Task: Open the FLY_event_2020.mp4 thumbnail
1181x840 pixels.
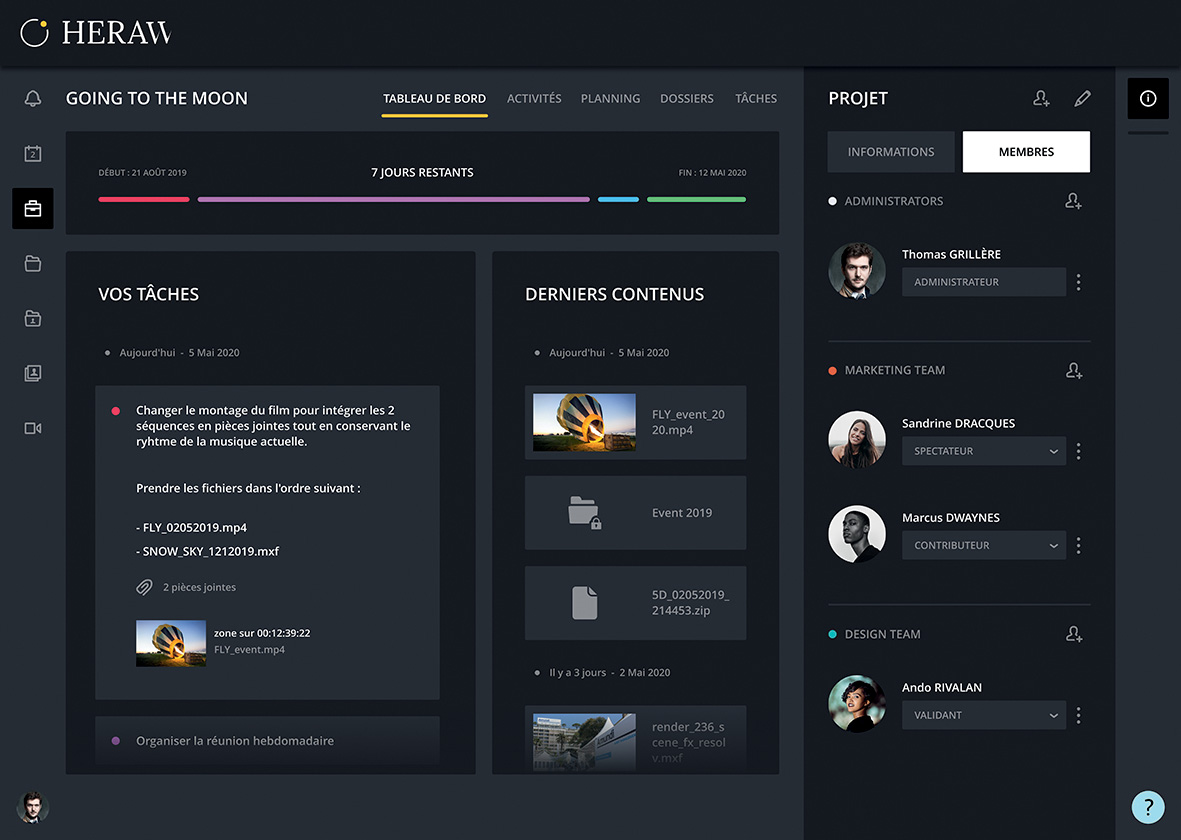Action: click(x=584, y=422)
